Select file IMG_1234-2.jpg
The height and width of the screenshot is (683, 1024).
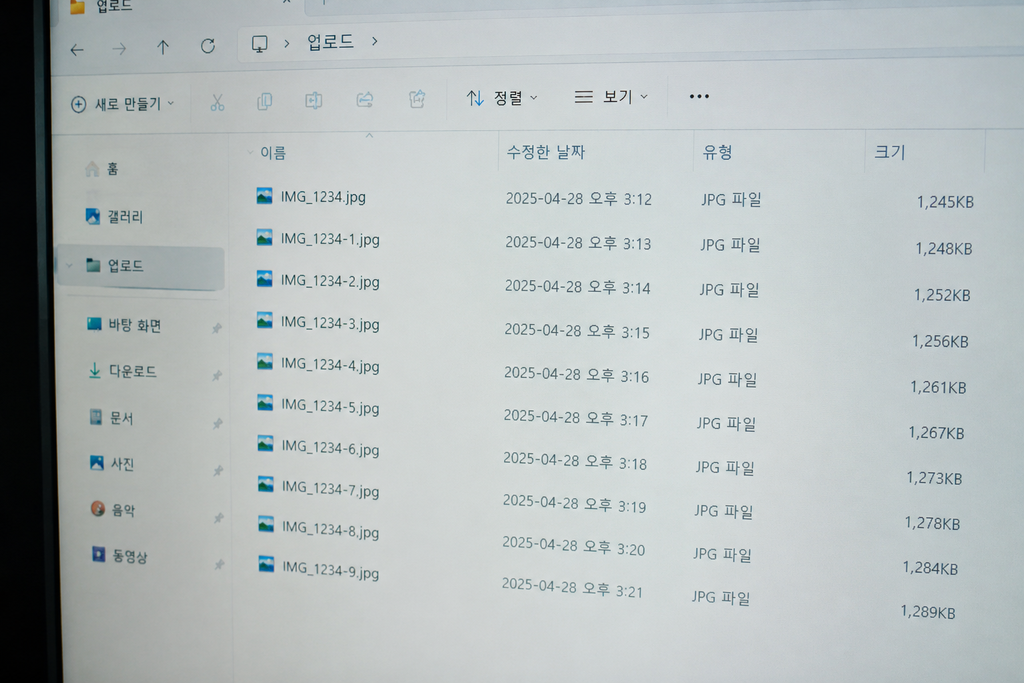pos(330,281)
